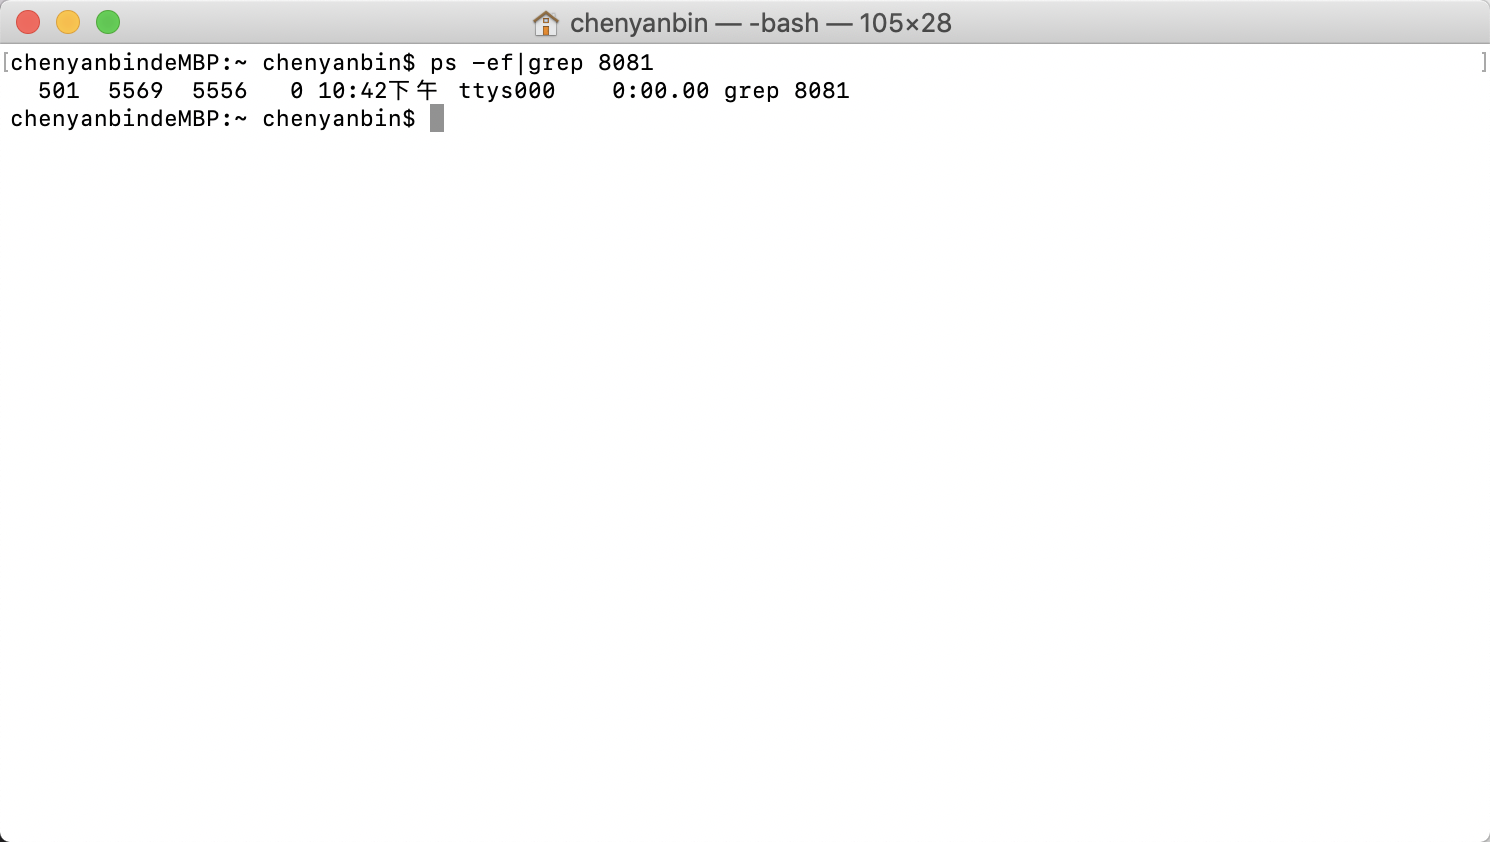The width and height of the screenshot is (1490, 842).
Task: Click the command text ps -ef|grep 8081
Action: 541,63
